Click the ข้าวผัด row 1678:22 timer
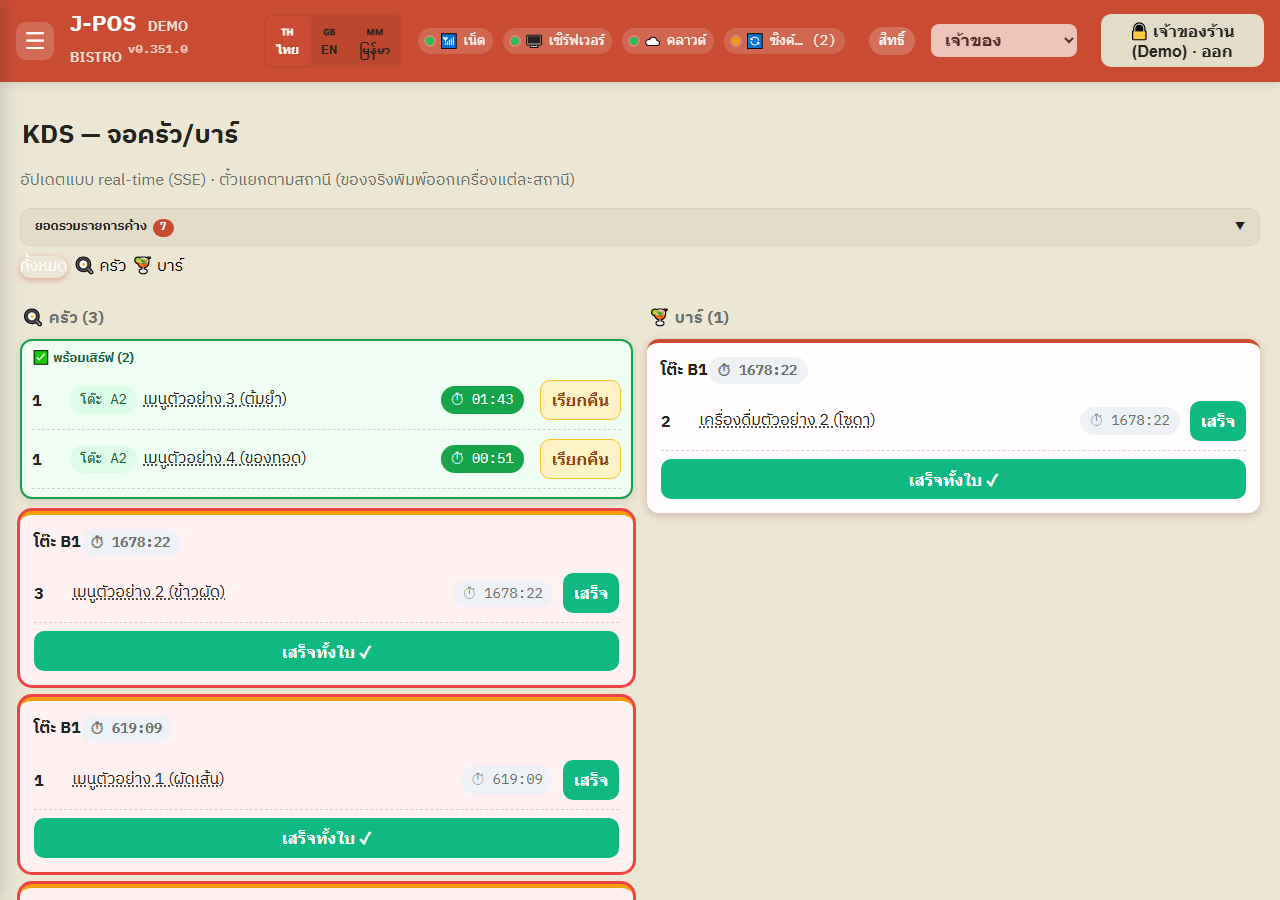1280x900 pixels. click(503, 593)
